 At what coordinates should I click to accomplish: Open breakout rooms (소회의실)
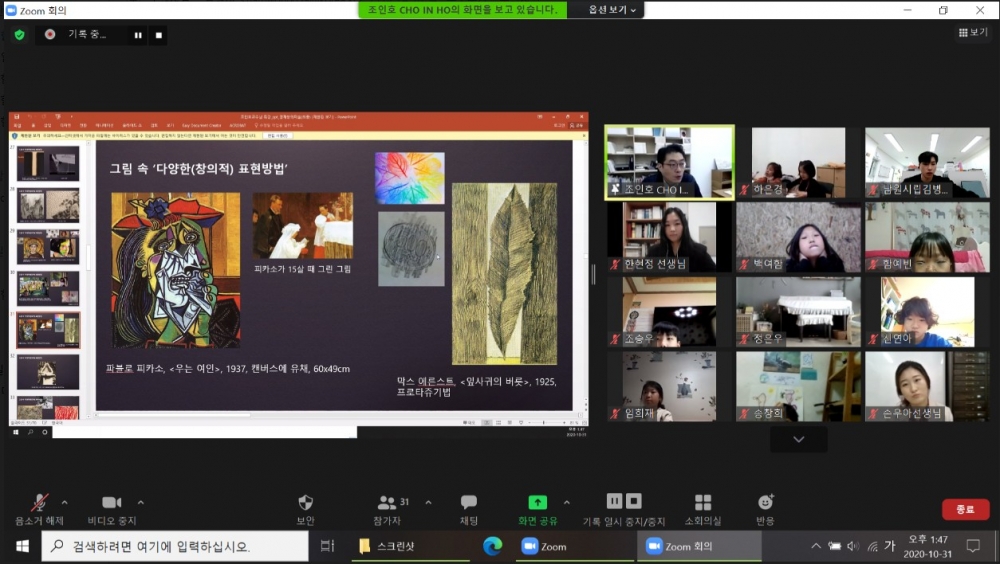point(703,509)
